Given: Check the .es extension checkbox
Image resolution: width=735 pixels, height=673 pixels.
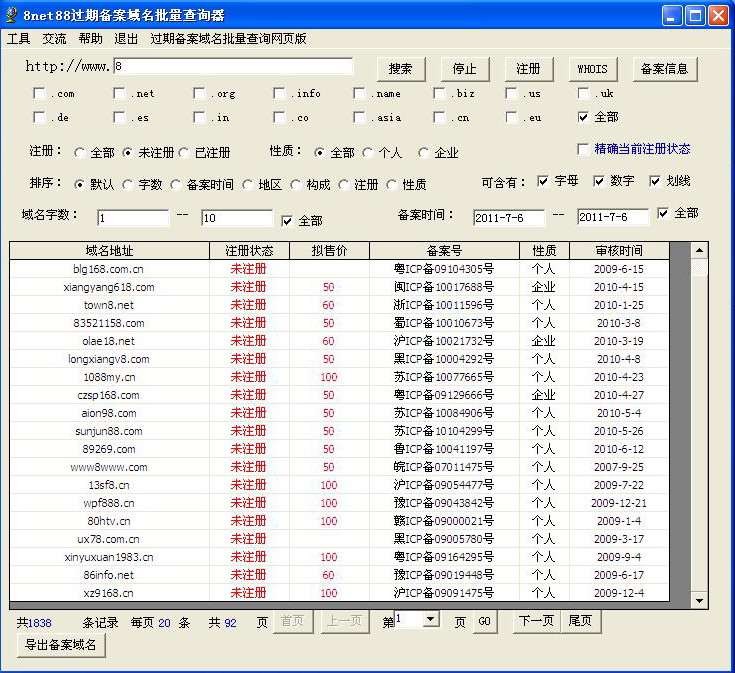Looking at the screenshot, I should tap(120, 117).
